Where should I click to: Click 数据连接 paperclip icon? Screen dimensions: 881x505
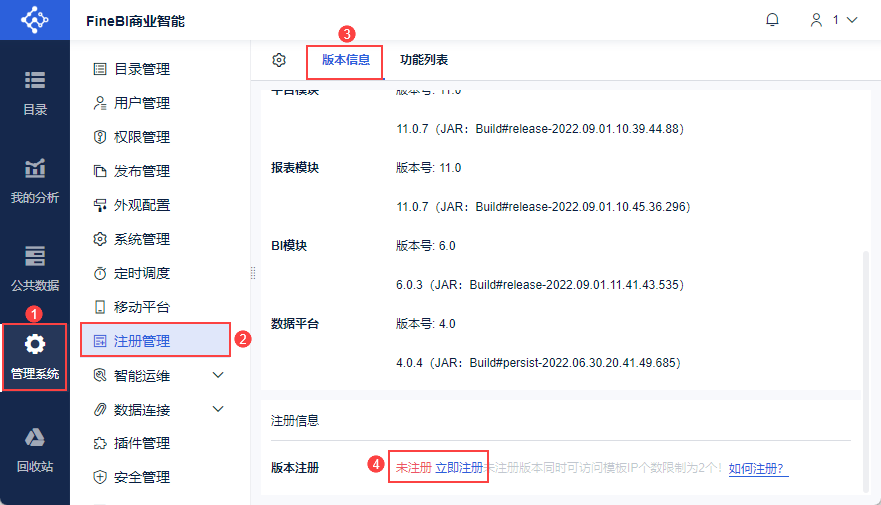pos(100,410)
